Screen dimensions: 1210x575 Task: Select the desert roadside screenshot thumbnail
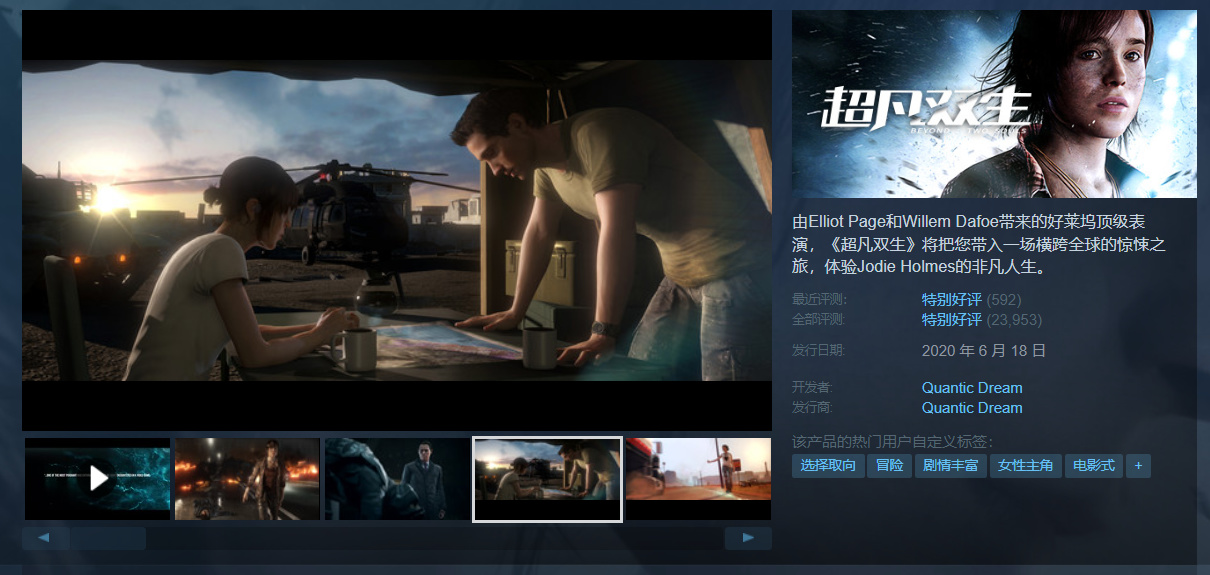point(698,479)
